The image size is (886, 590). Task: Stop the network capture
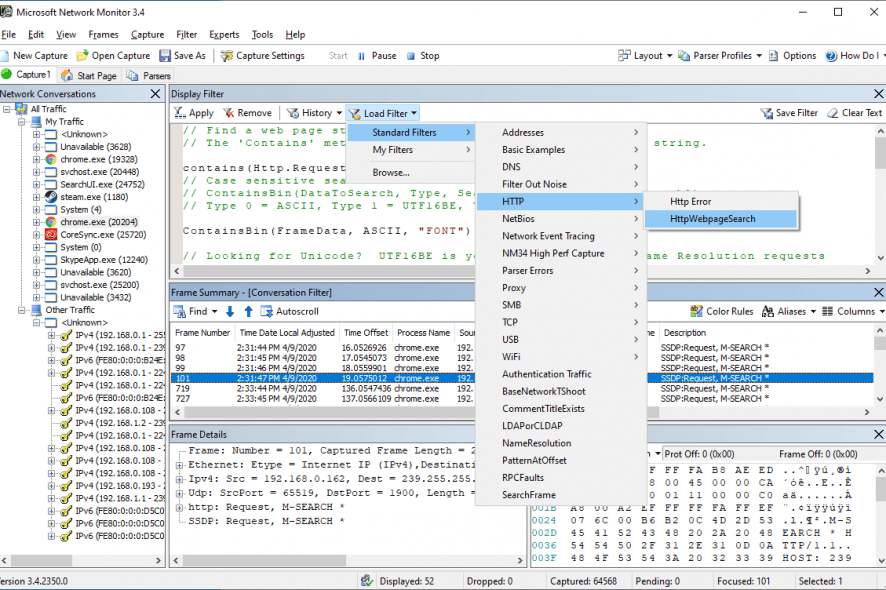423,55
